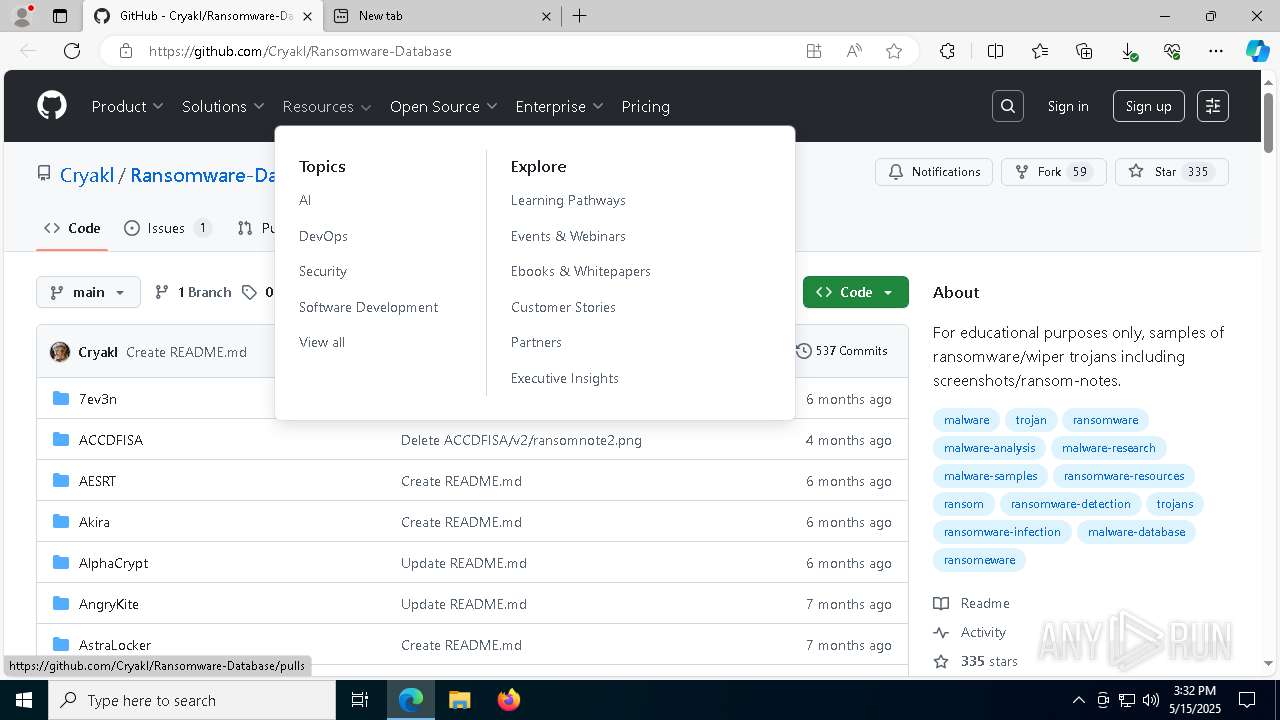Open the GitHub home logo
Image resolution: width=1280 pixels, height=720 pixels.
[x=52, y=106]
